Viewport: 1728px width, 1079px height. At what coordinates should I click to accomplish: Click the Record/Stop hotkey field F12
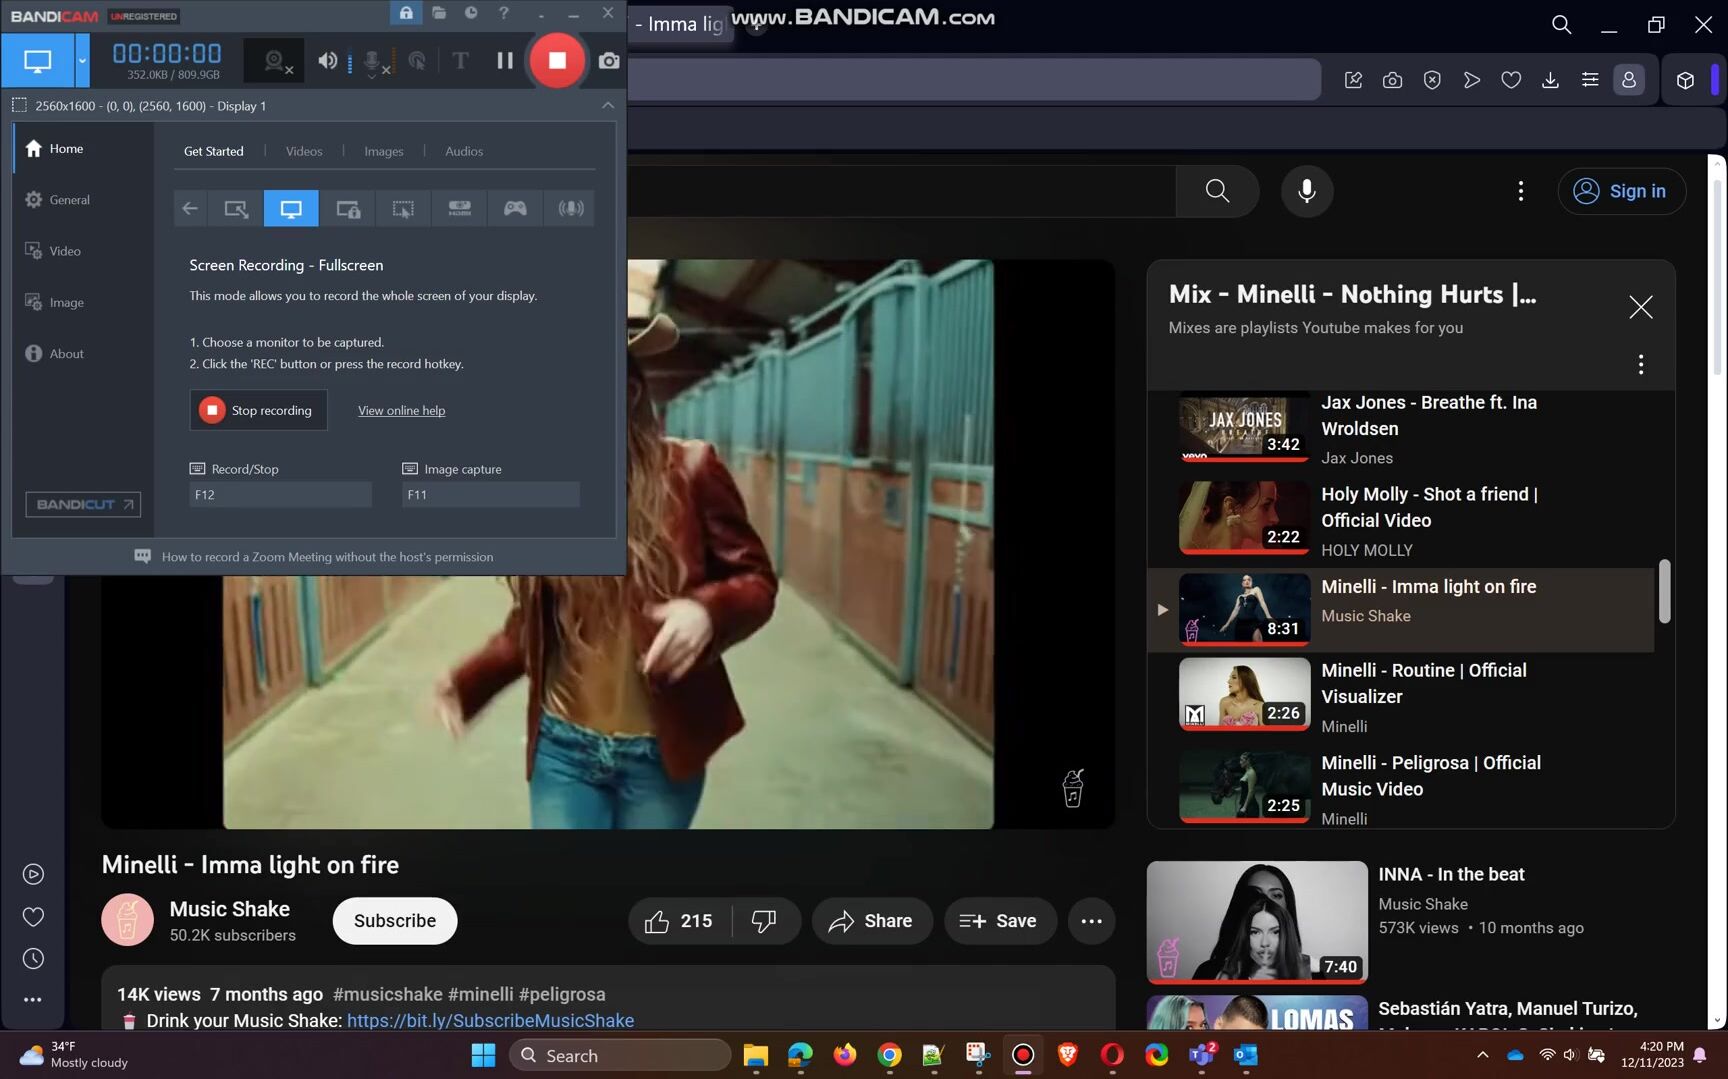[280, 494]
